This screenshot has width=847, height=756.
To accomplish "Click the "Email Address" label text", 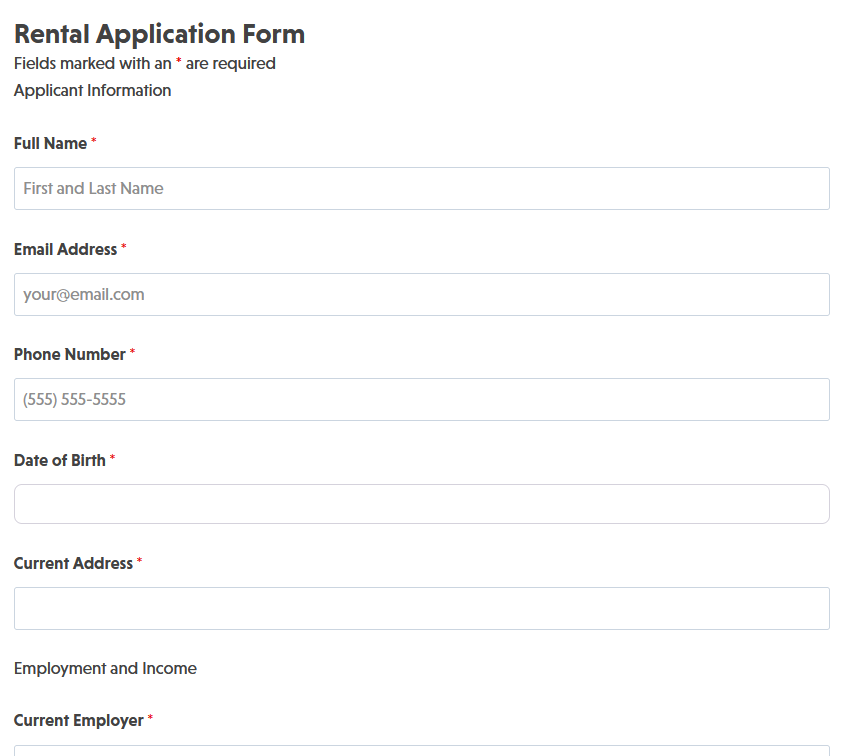I will [65, 249].
